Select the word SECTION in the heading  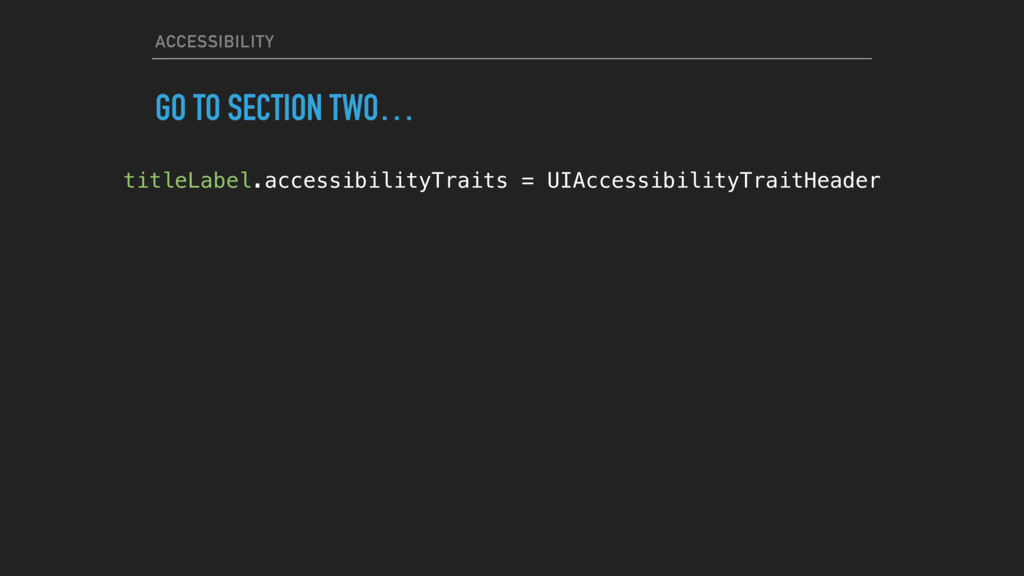click(274, 108)
